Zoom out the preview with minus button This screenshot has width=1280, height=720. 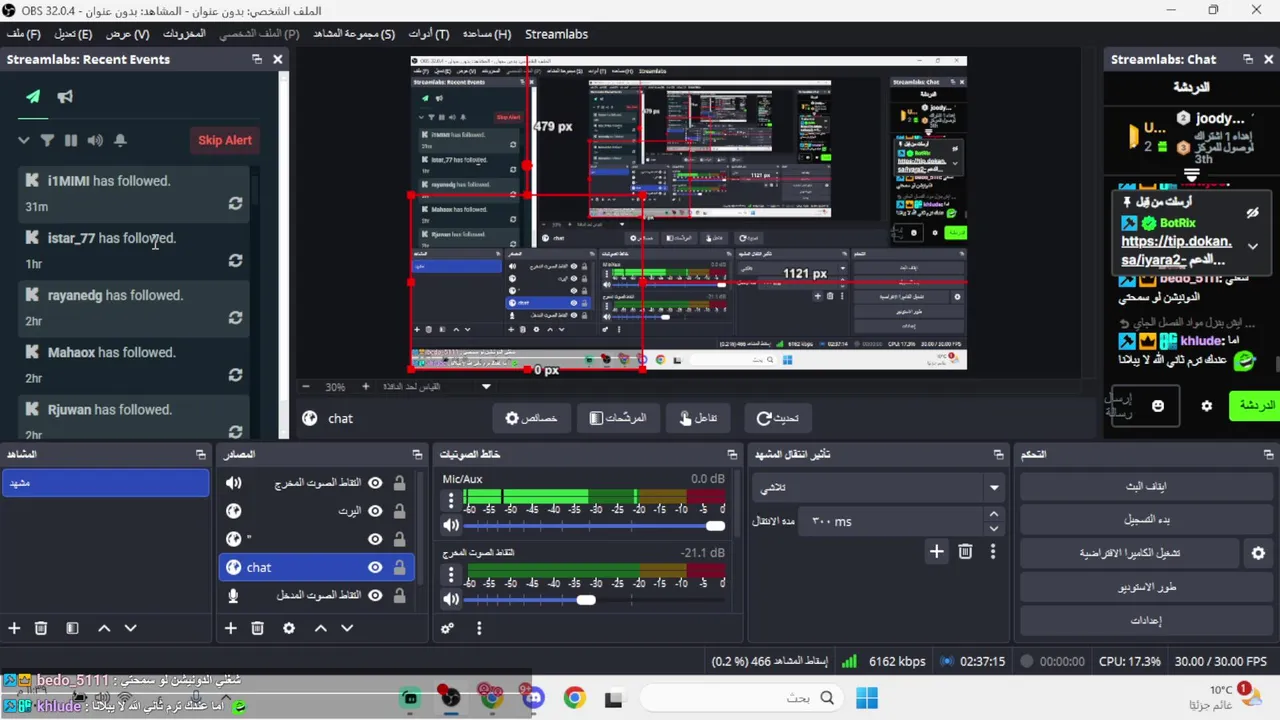(x=307, y=387)
